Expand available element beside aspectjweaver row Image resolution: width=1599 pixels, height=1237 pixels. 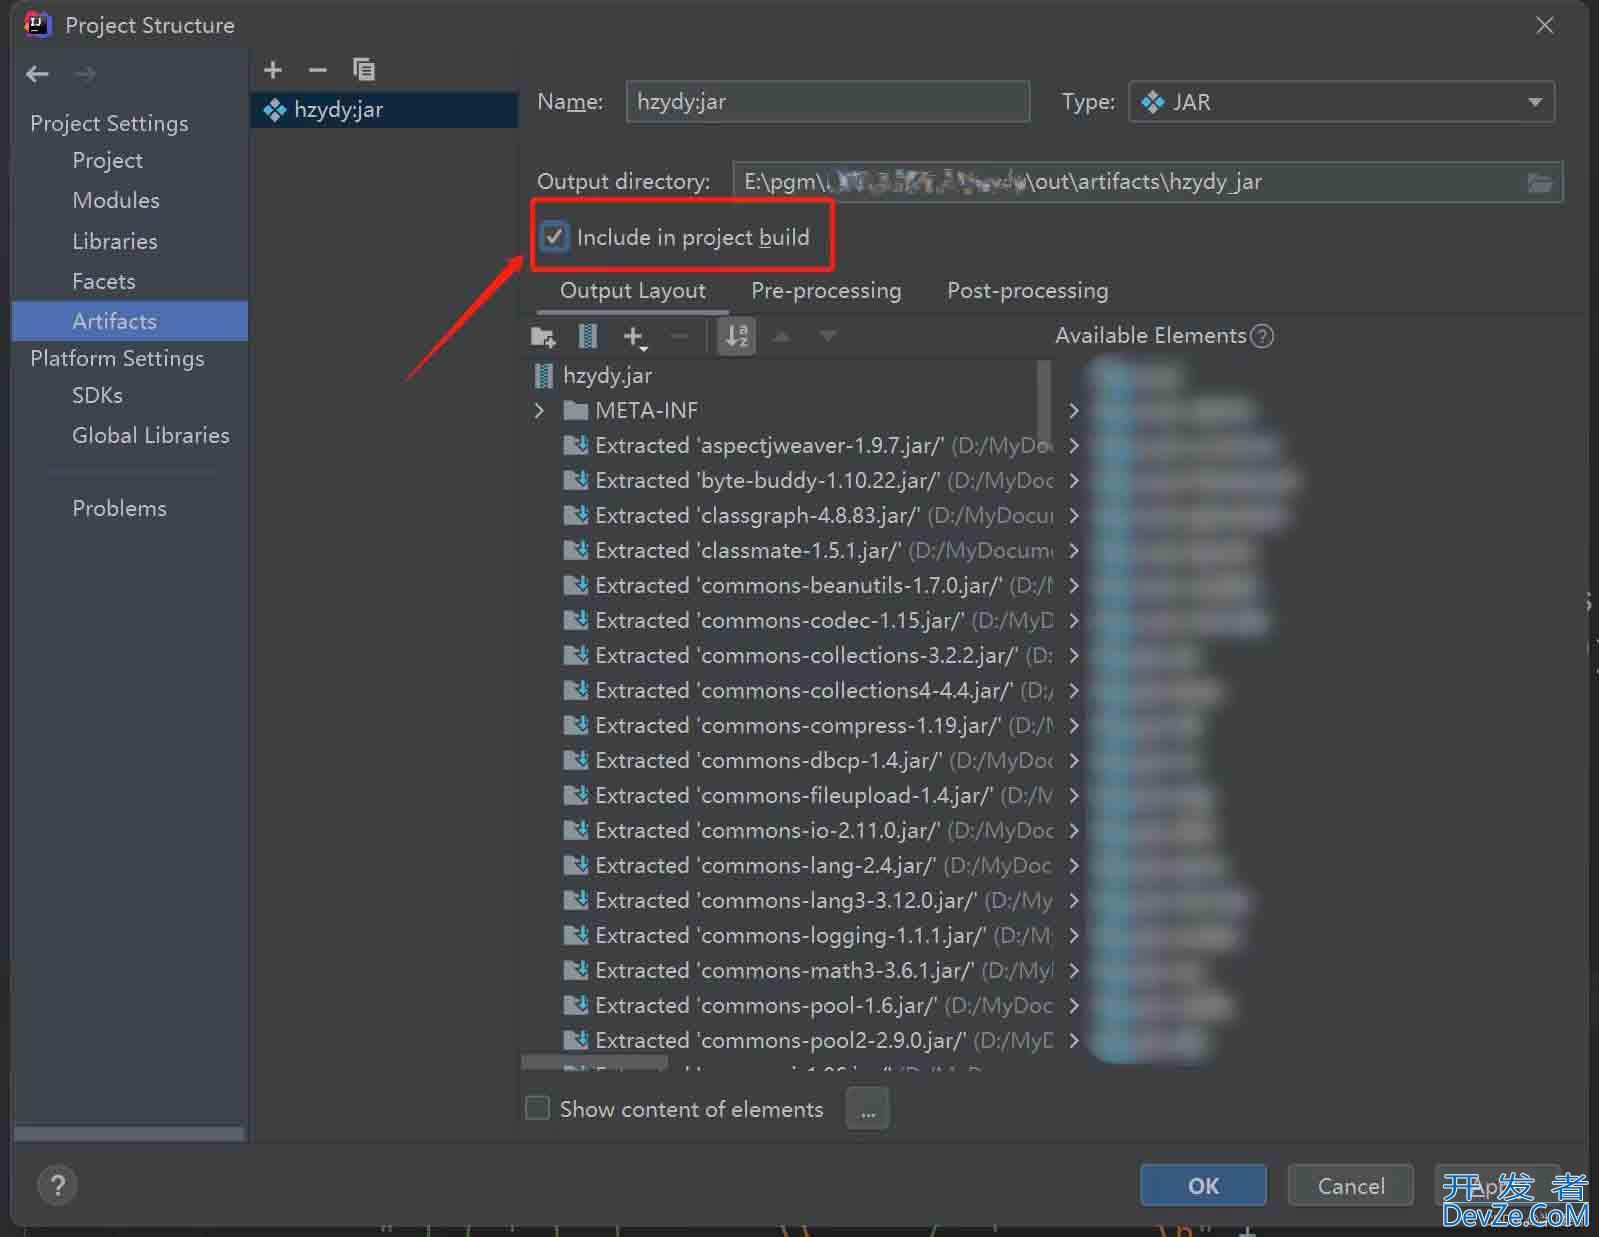pyautogui.click(x=1073, y=446)
